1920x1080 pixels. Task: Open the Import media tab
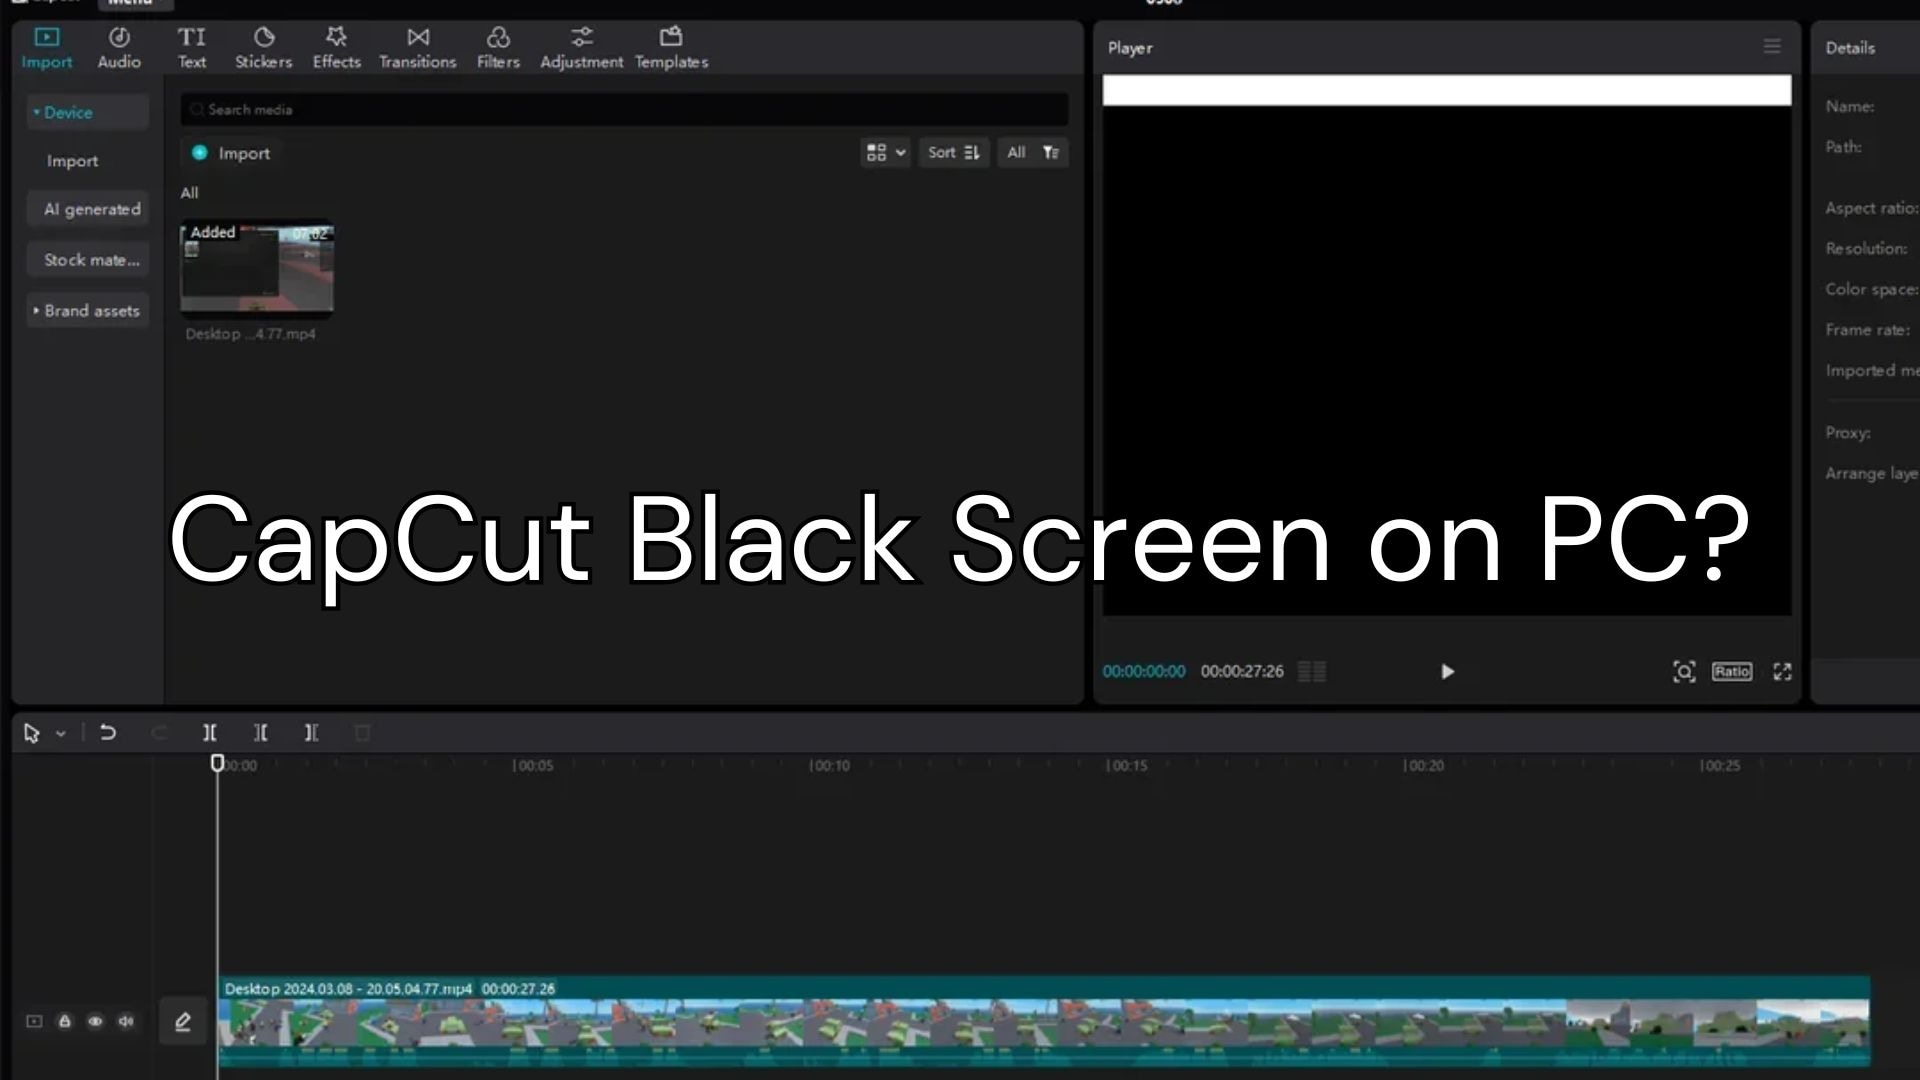[47, 47]
